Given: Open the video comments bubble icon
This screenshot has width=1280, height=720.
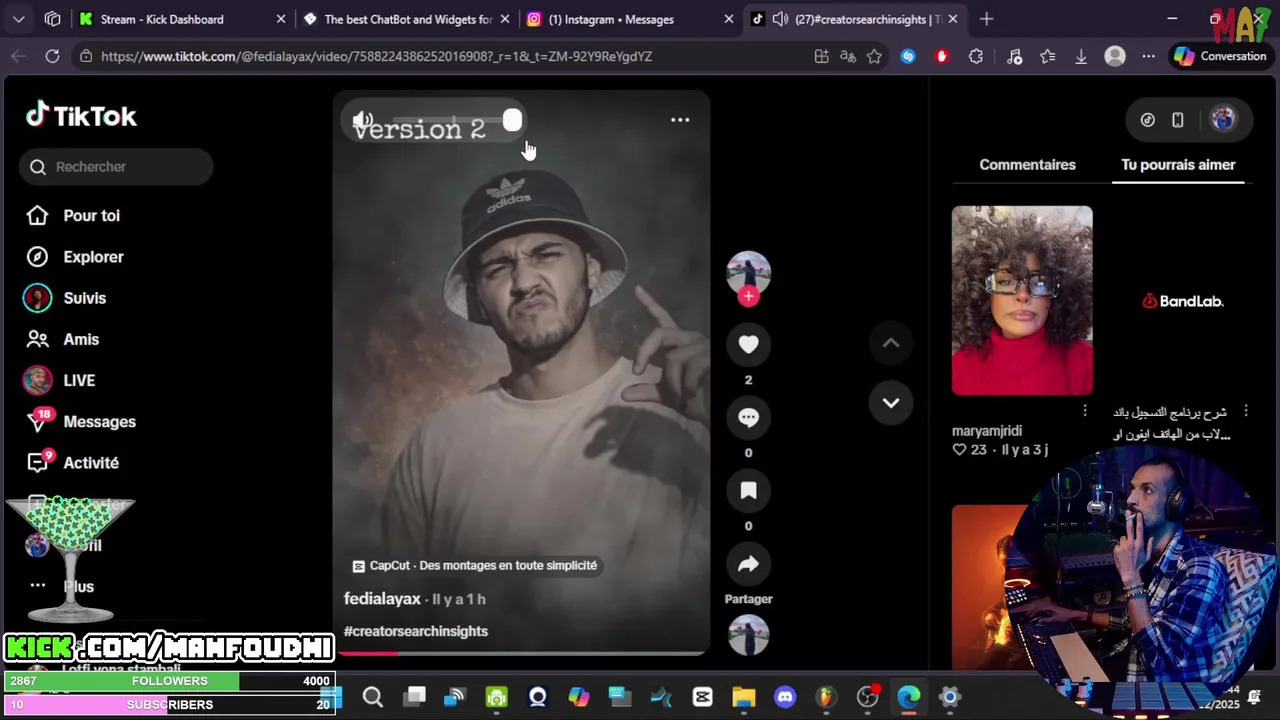Looking at the screenshot, I should (x=748, y=417).
